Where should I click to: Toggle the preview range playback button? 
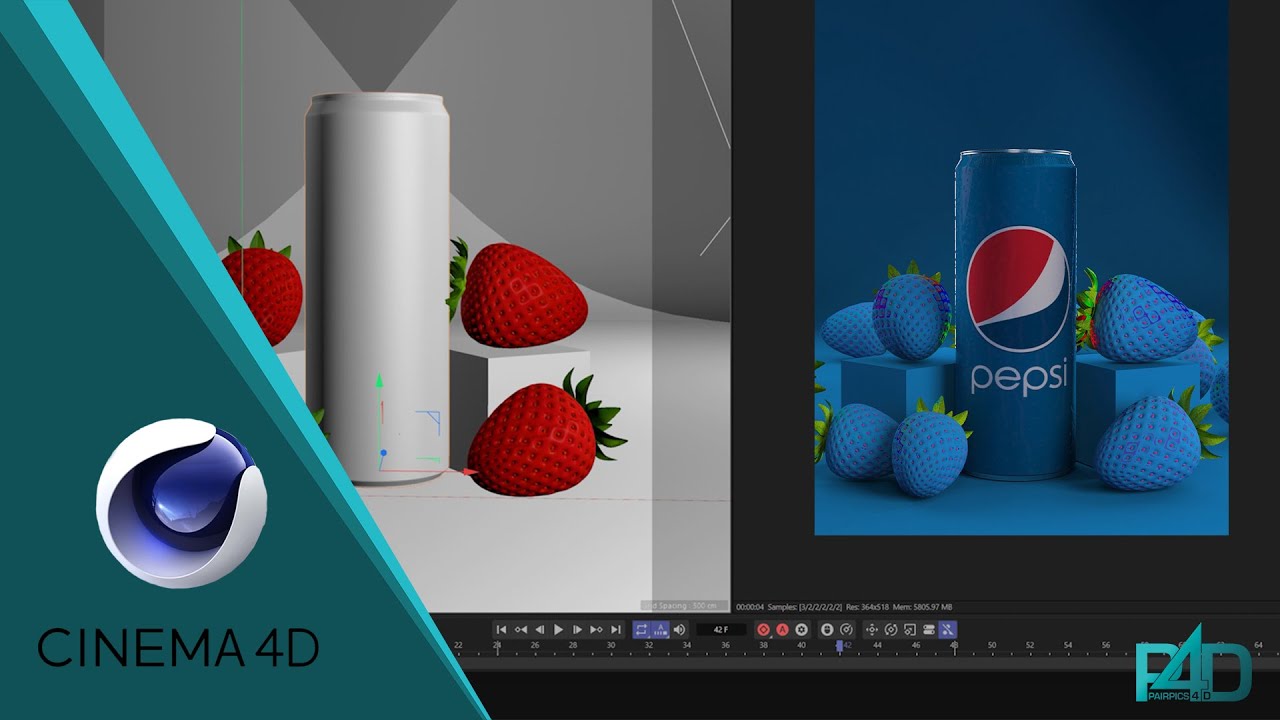click(661, 630)
